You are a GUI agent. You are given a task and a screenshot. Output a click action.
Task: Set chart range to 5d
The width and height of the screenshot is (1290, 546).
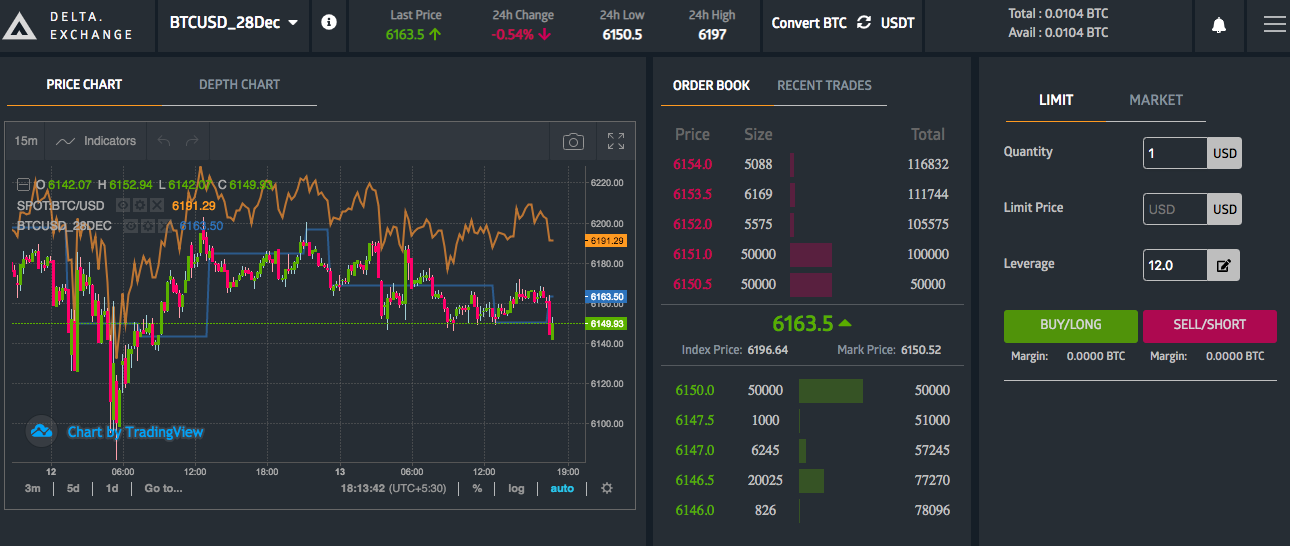point(73,488)
